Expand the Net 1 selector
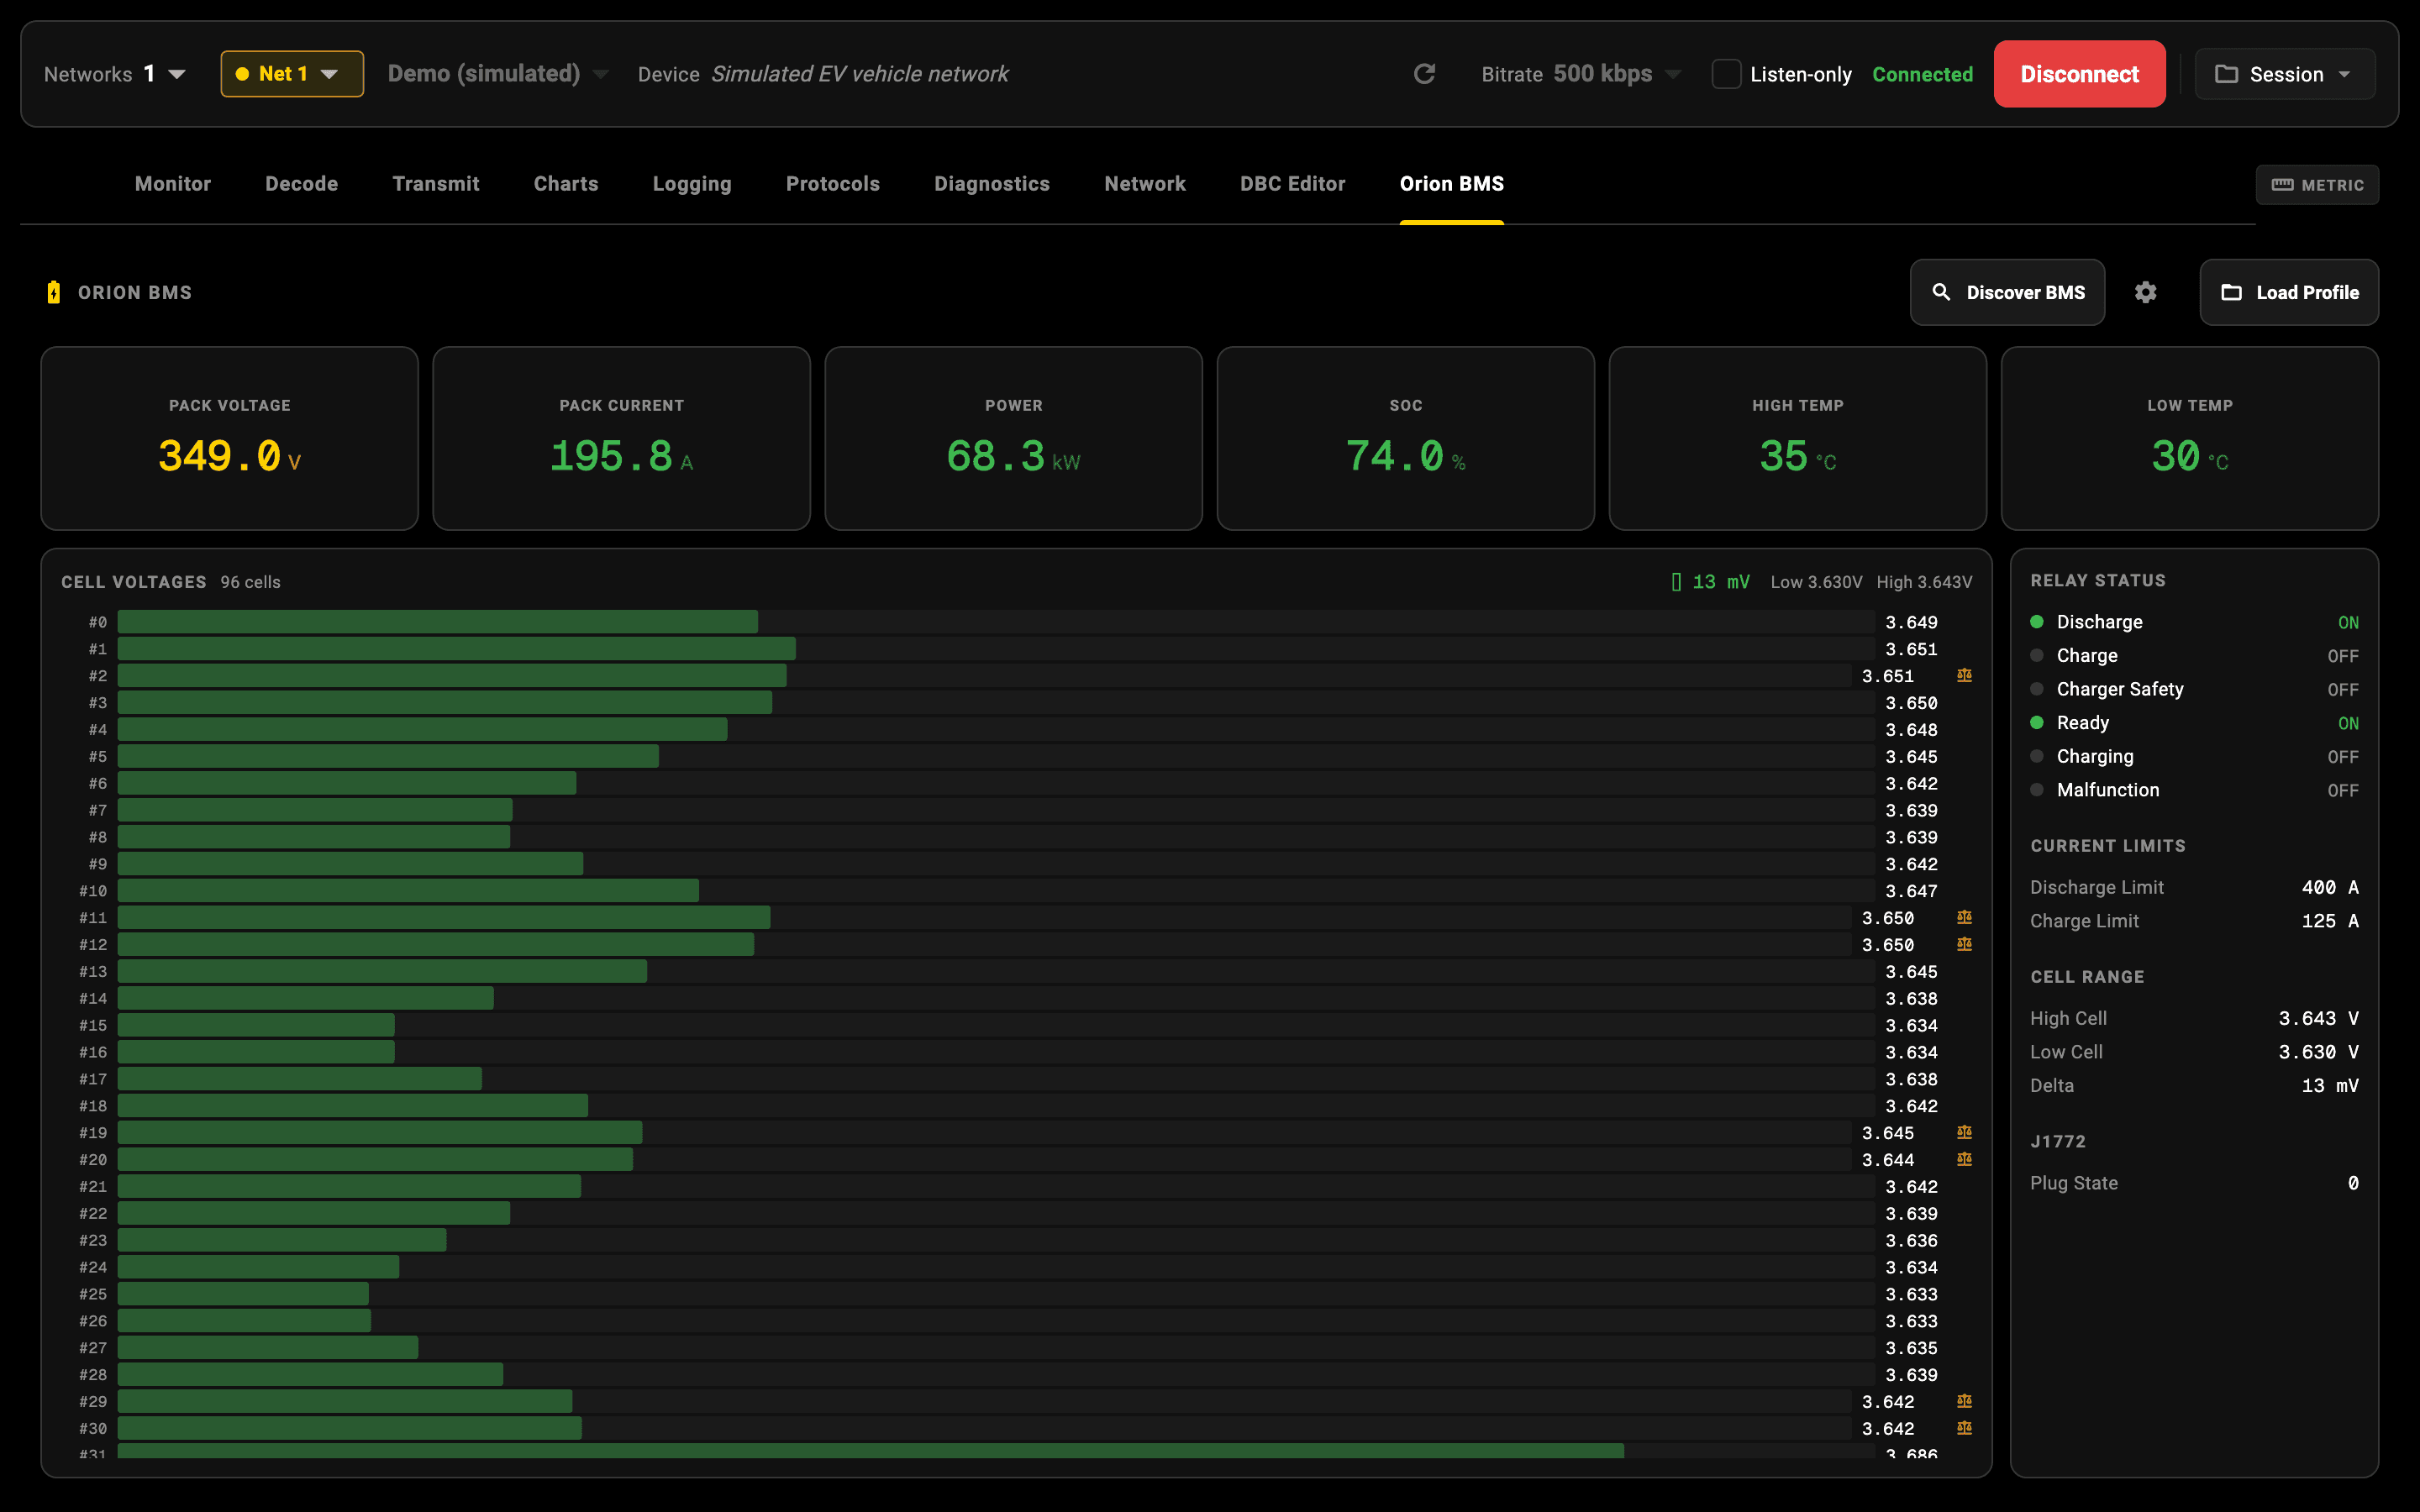This screenshot has width=2420, height=1512. point(292,74)
